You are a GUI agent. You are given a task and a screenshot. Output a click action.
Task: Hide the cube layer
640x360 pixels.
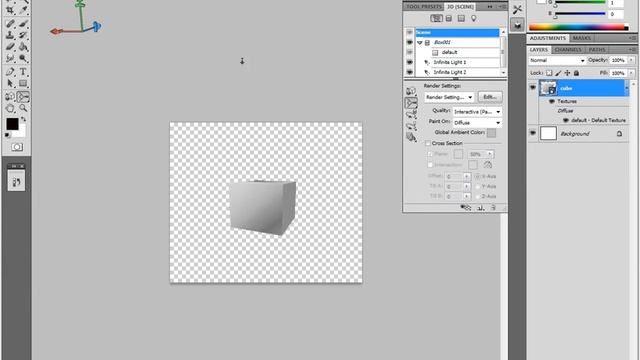point(533,87)
